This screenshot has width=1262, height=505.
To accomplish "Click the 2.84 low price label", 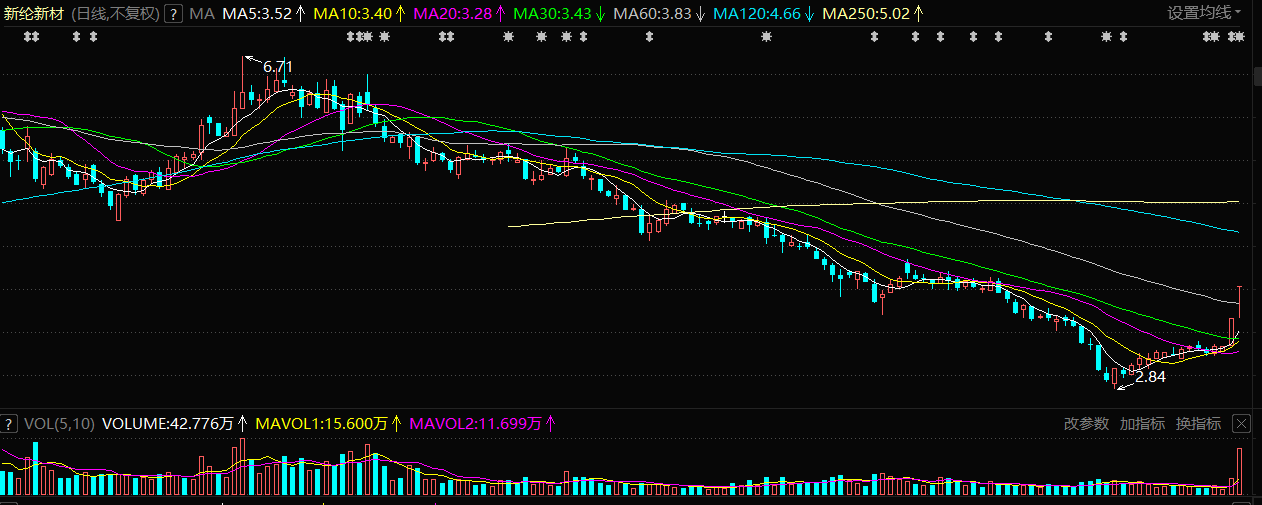I will pyautogui.click(x=1151, y=377).
